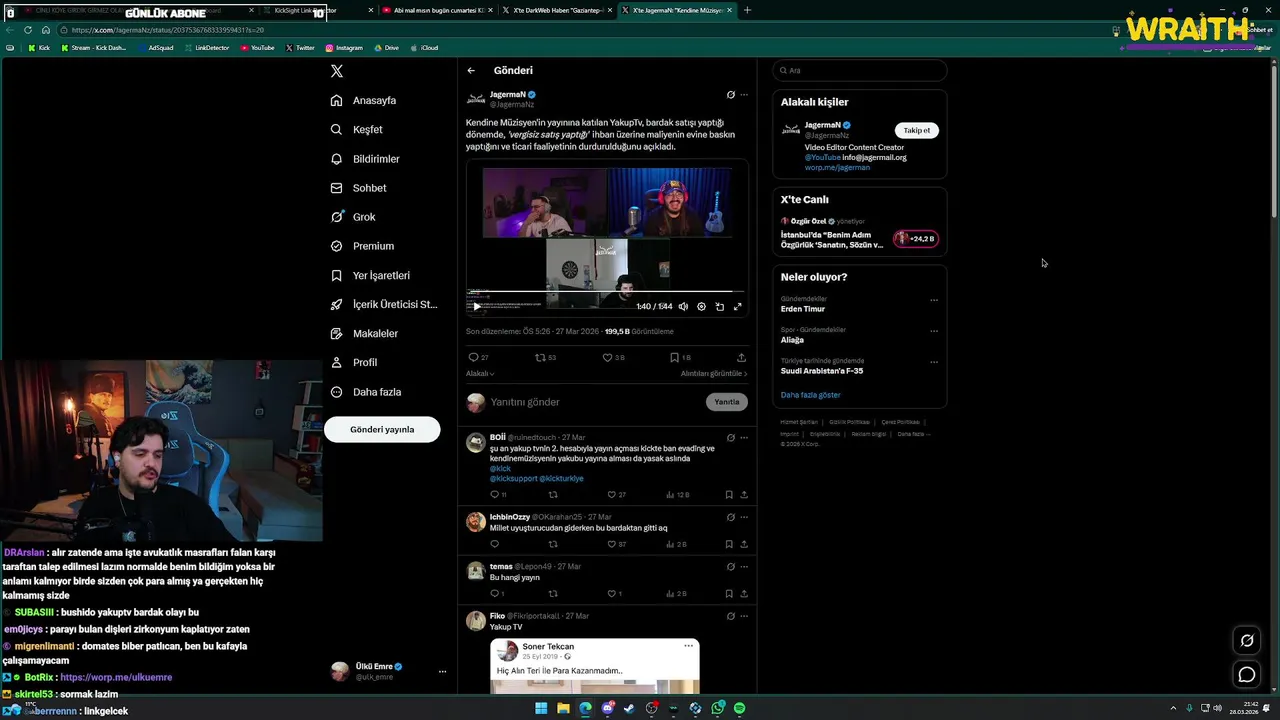Click the Gönderi yayınla button
The image size is (1280, 720).
(382, 429)
